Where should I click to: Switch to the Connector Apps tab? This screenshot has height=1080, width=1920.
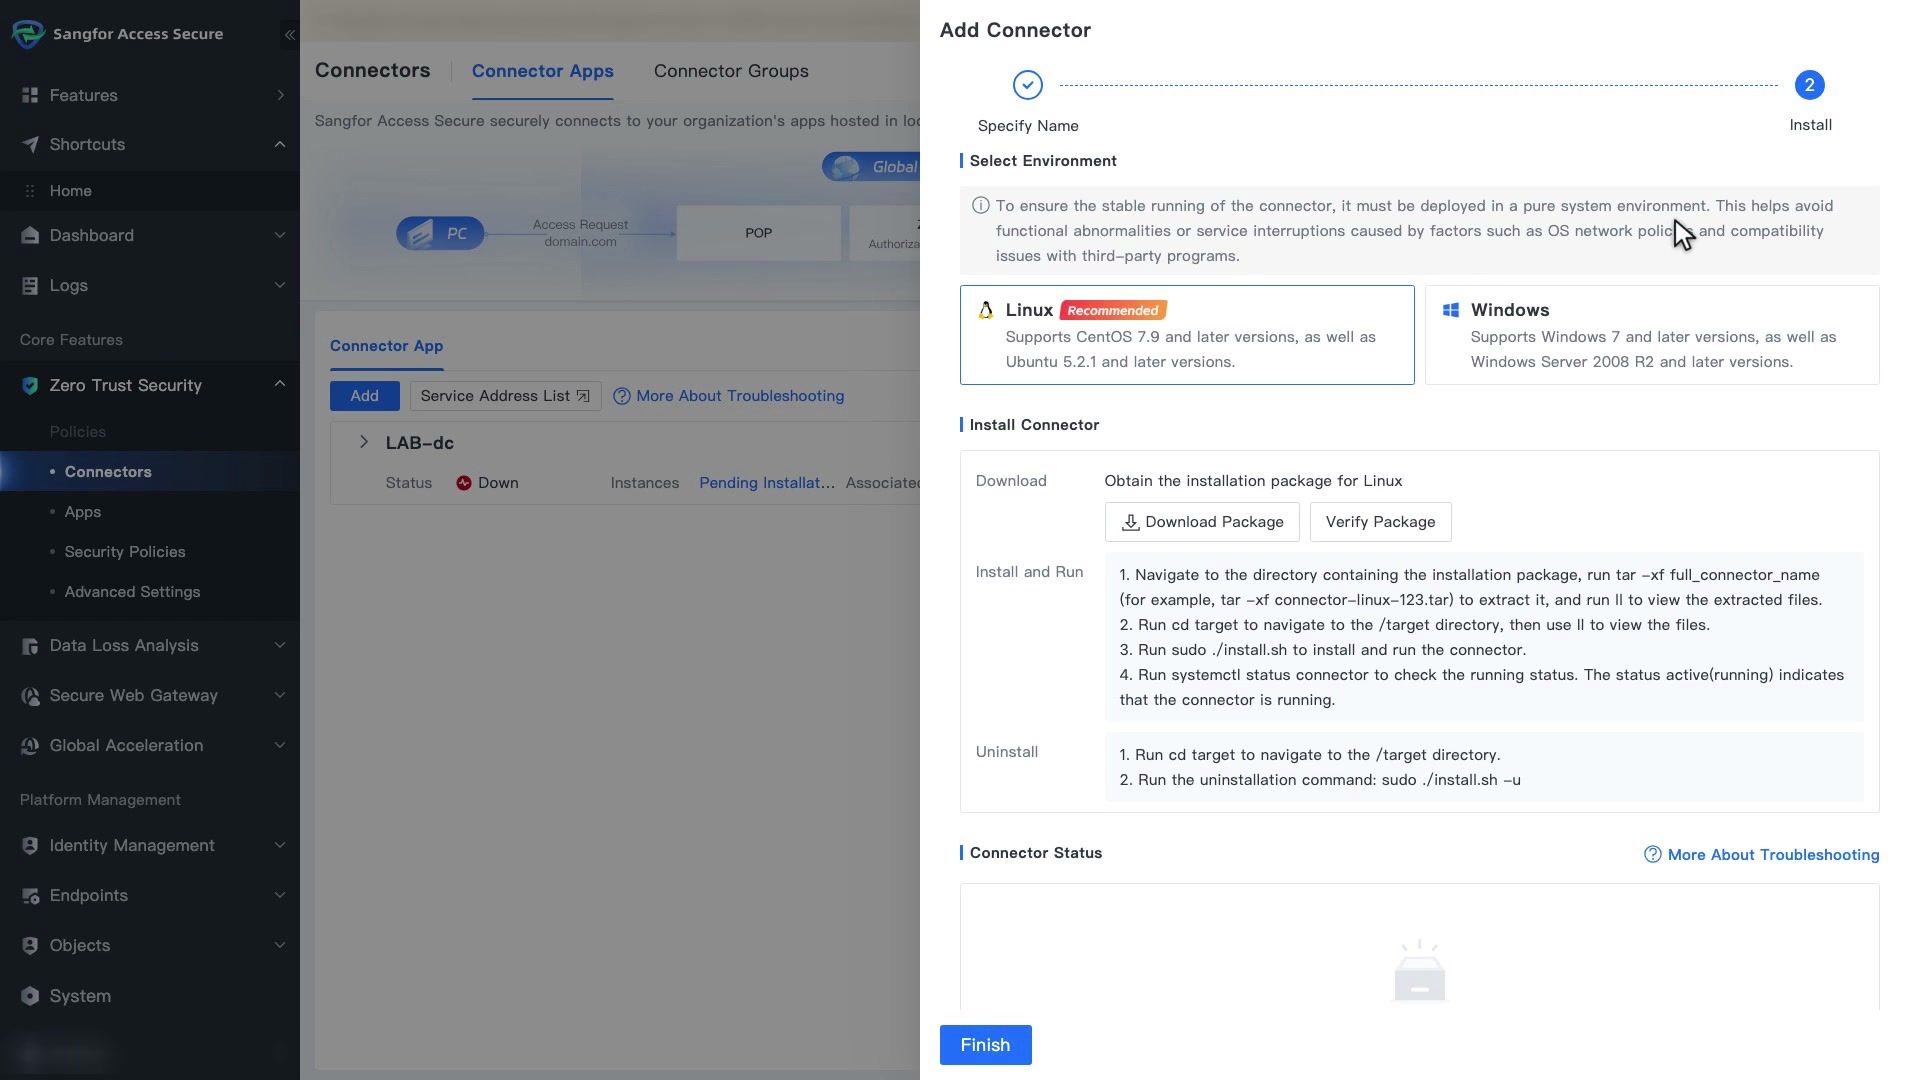pos(543,71)
